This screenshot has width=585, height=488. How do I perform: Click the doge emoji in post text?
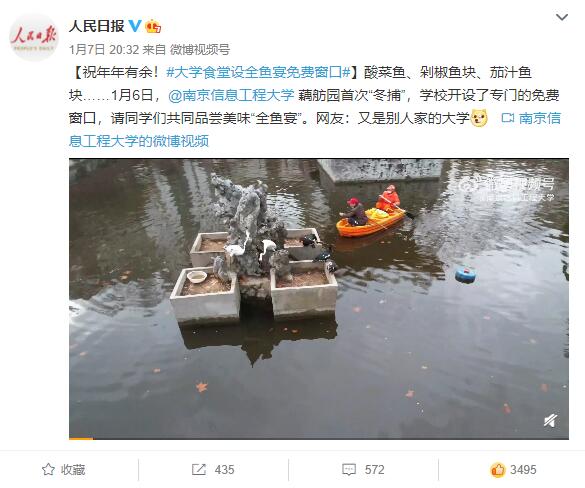pyautogui.click(x=479, y=118)
